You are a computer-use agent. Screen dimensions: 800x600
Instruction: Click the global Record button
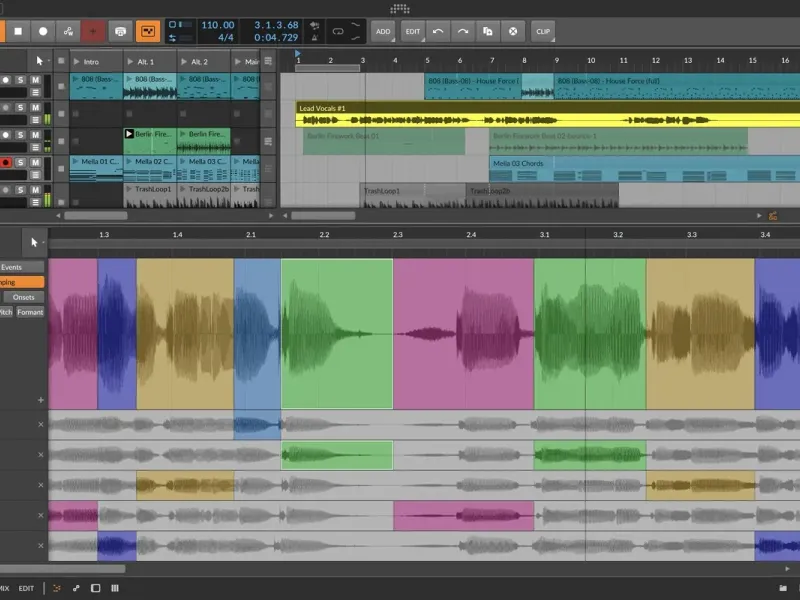43,31
